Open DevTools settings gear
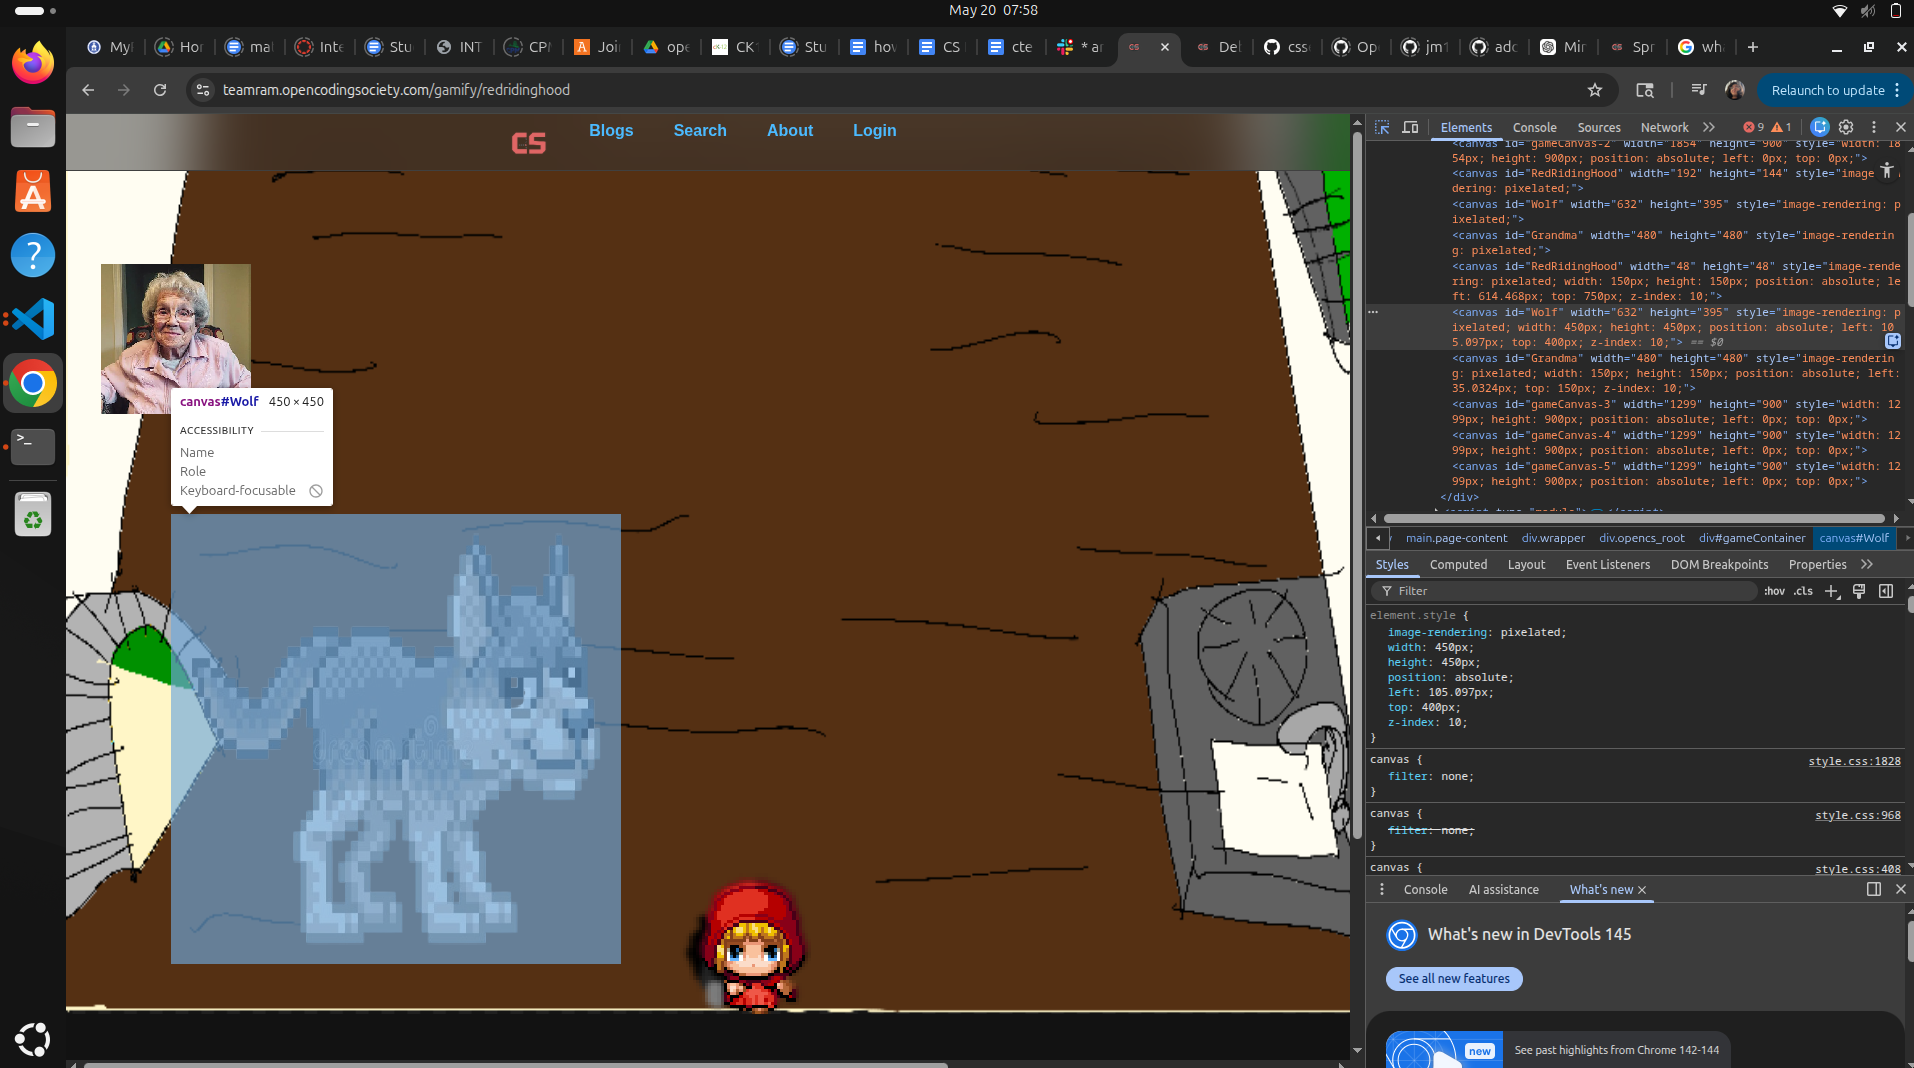 [x=1846, y=127]
